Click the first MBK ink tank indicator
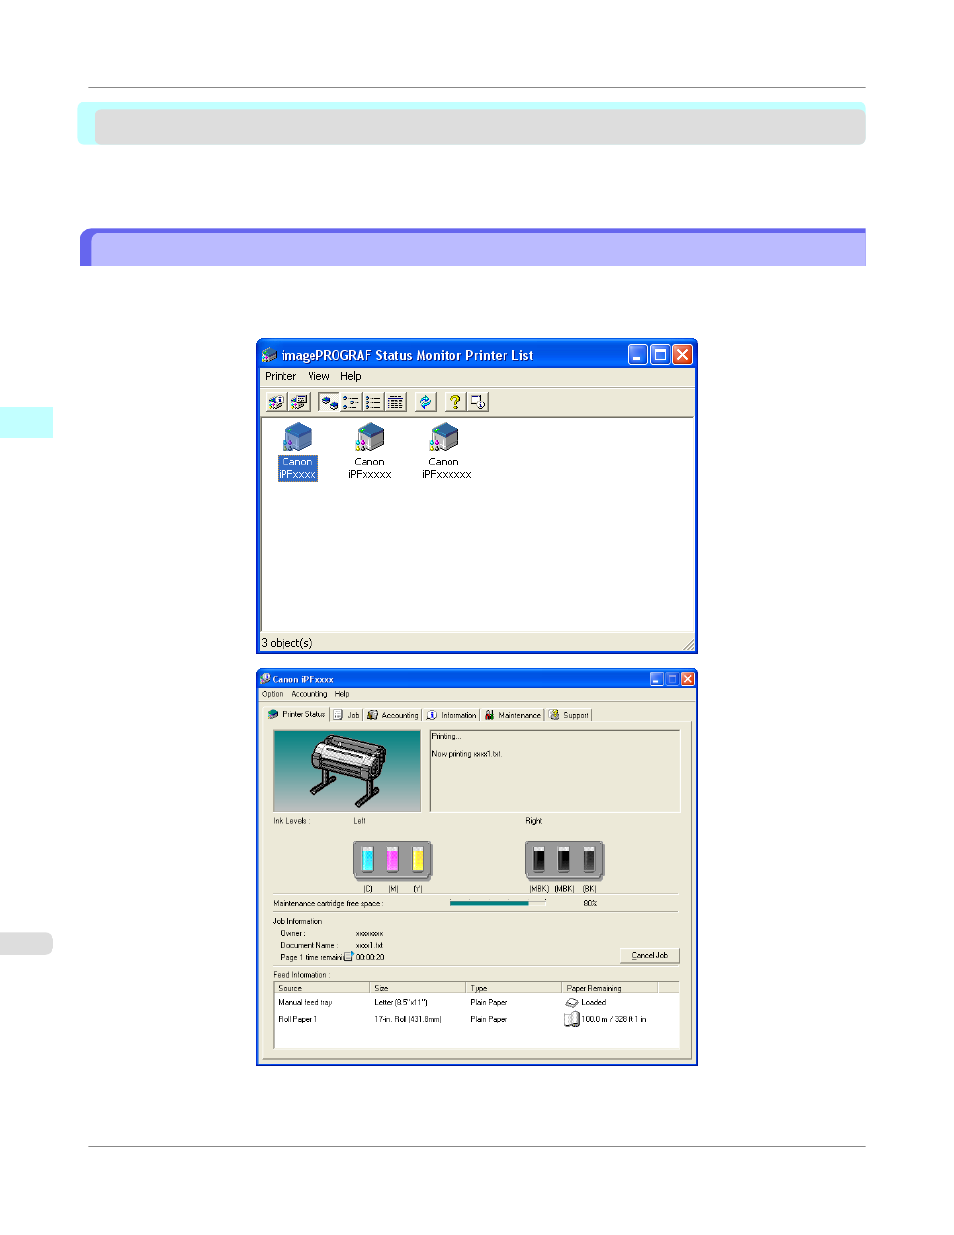 click(539, 859)
